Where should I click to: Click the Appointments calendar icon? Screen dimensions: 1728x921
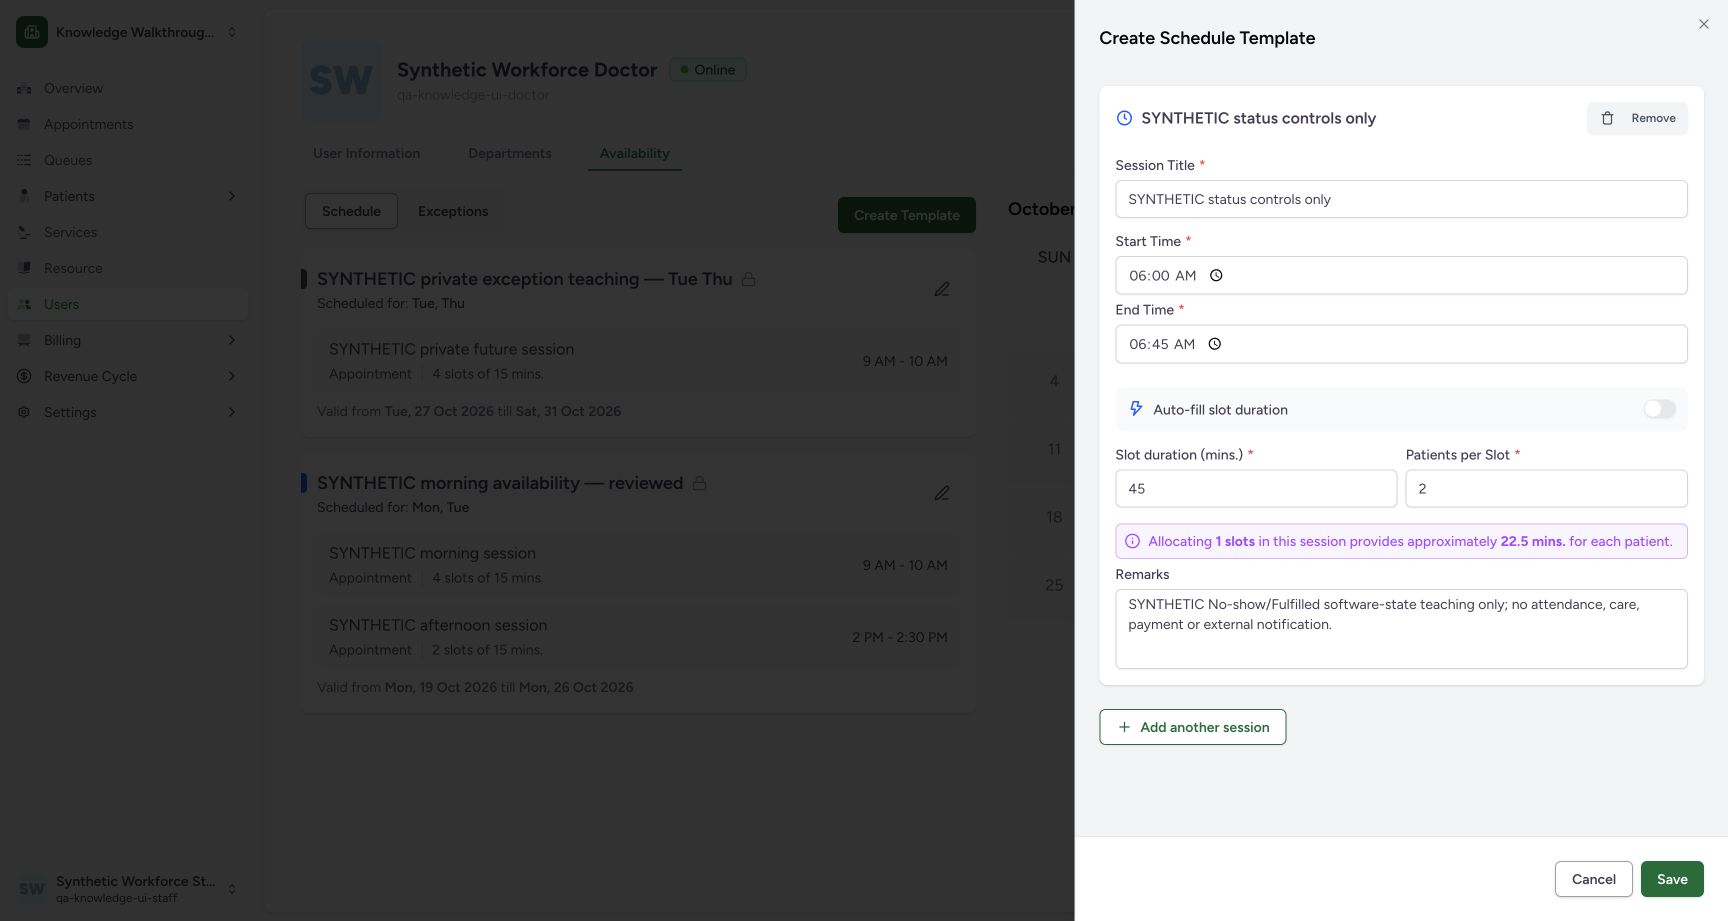(24, 124)
